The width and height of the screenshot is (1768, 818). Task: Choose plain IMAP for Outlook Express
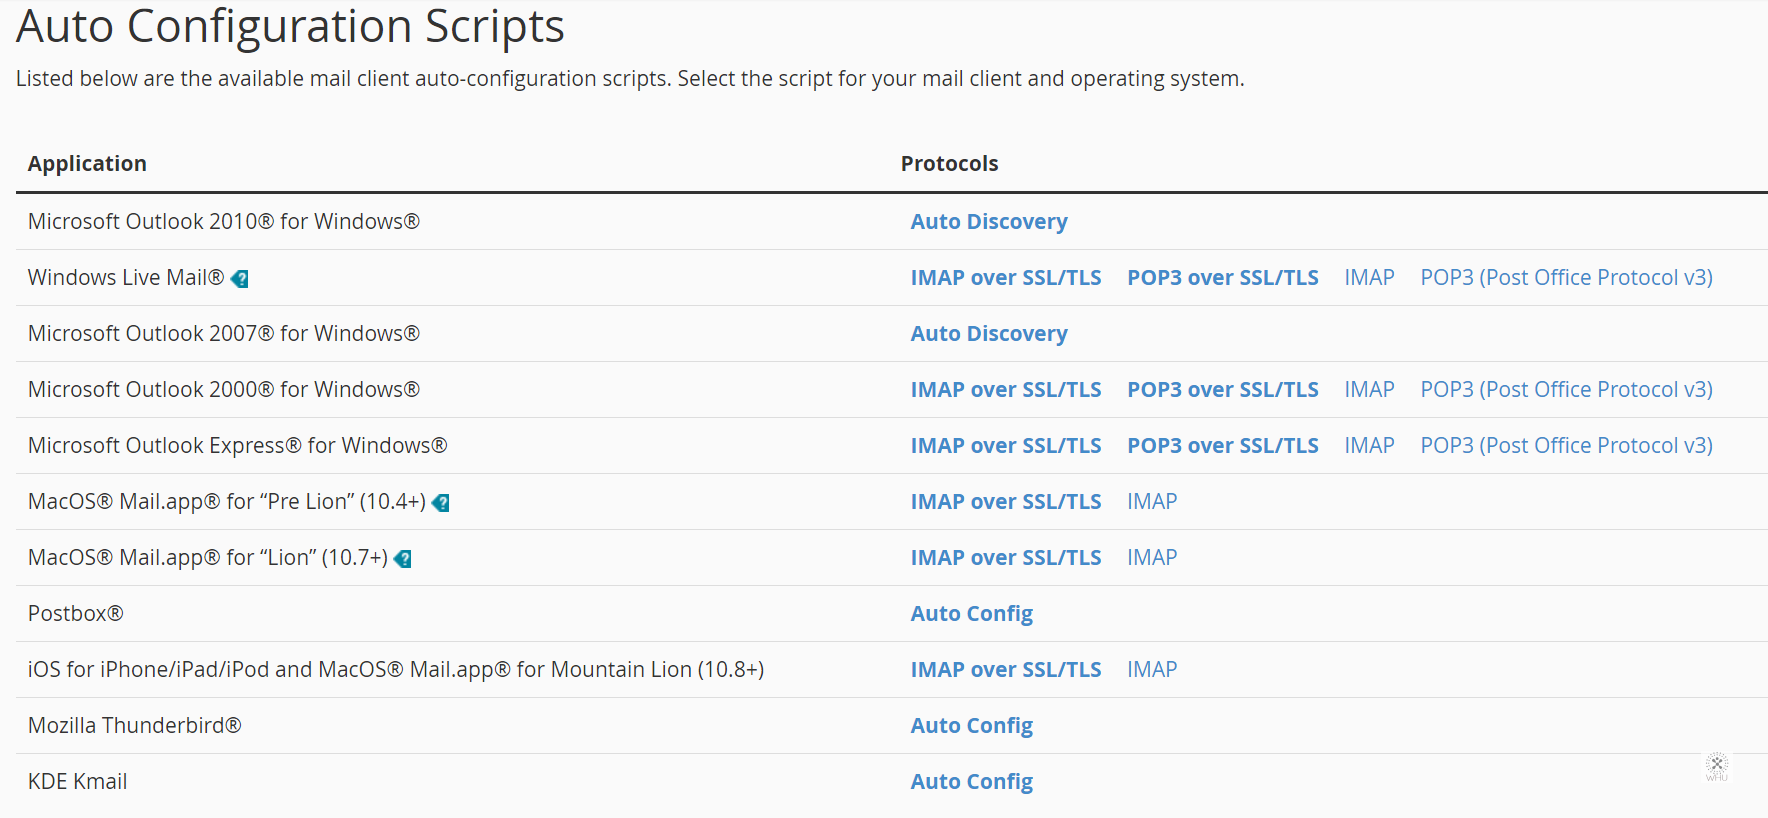pyautogui.click(x=1369, y=446)
